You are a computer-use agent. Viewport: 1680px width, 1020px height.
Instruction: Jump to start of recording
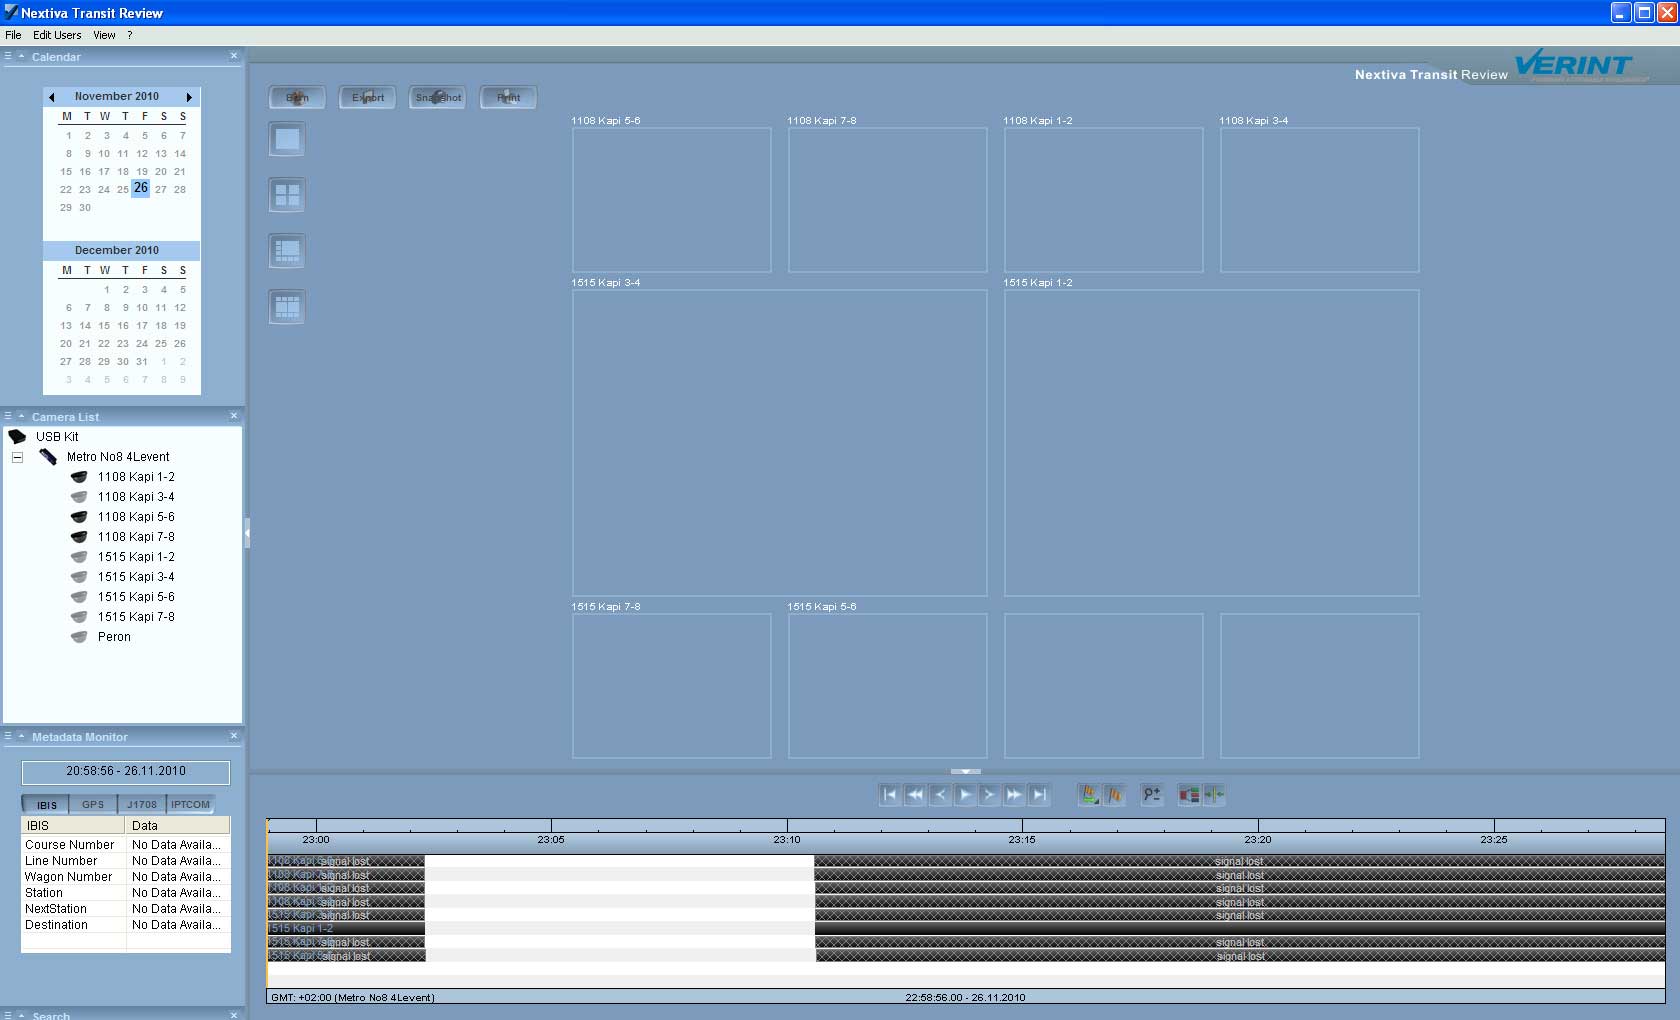tap(889, 795)
